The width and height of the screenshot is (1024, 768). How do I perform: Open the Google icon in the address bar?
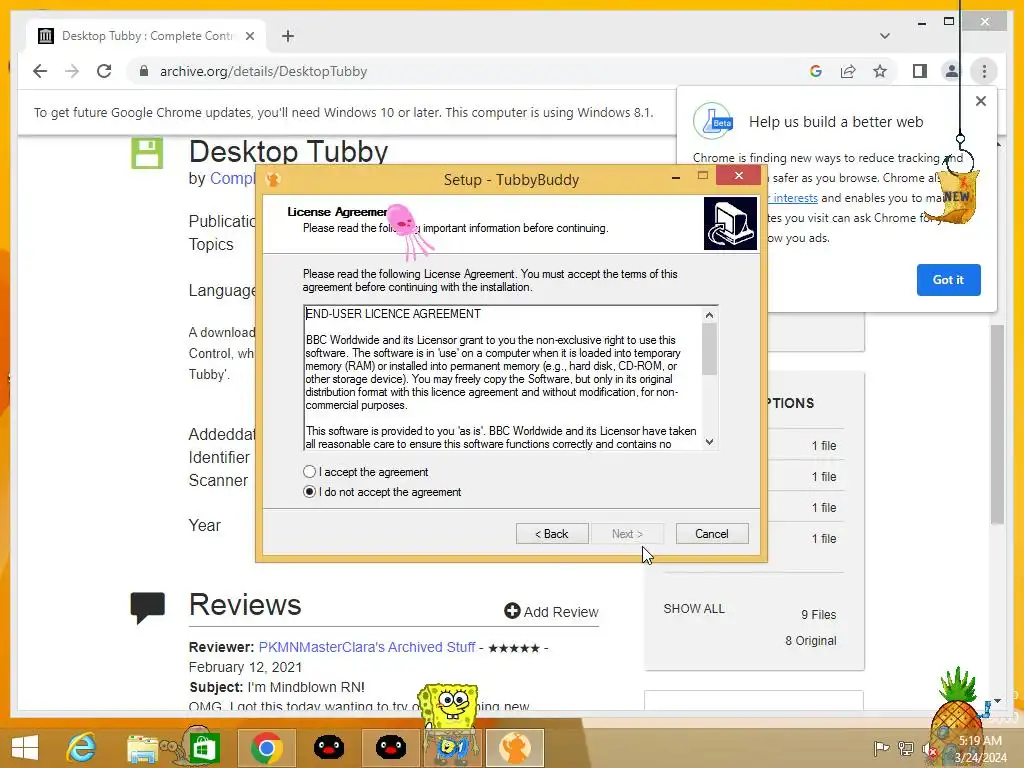[x=816, y=71]
